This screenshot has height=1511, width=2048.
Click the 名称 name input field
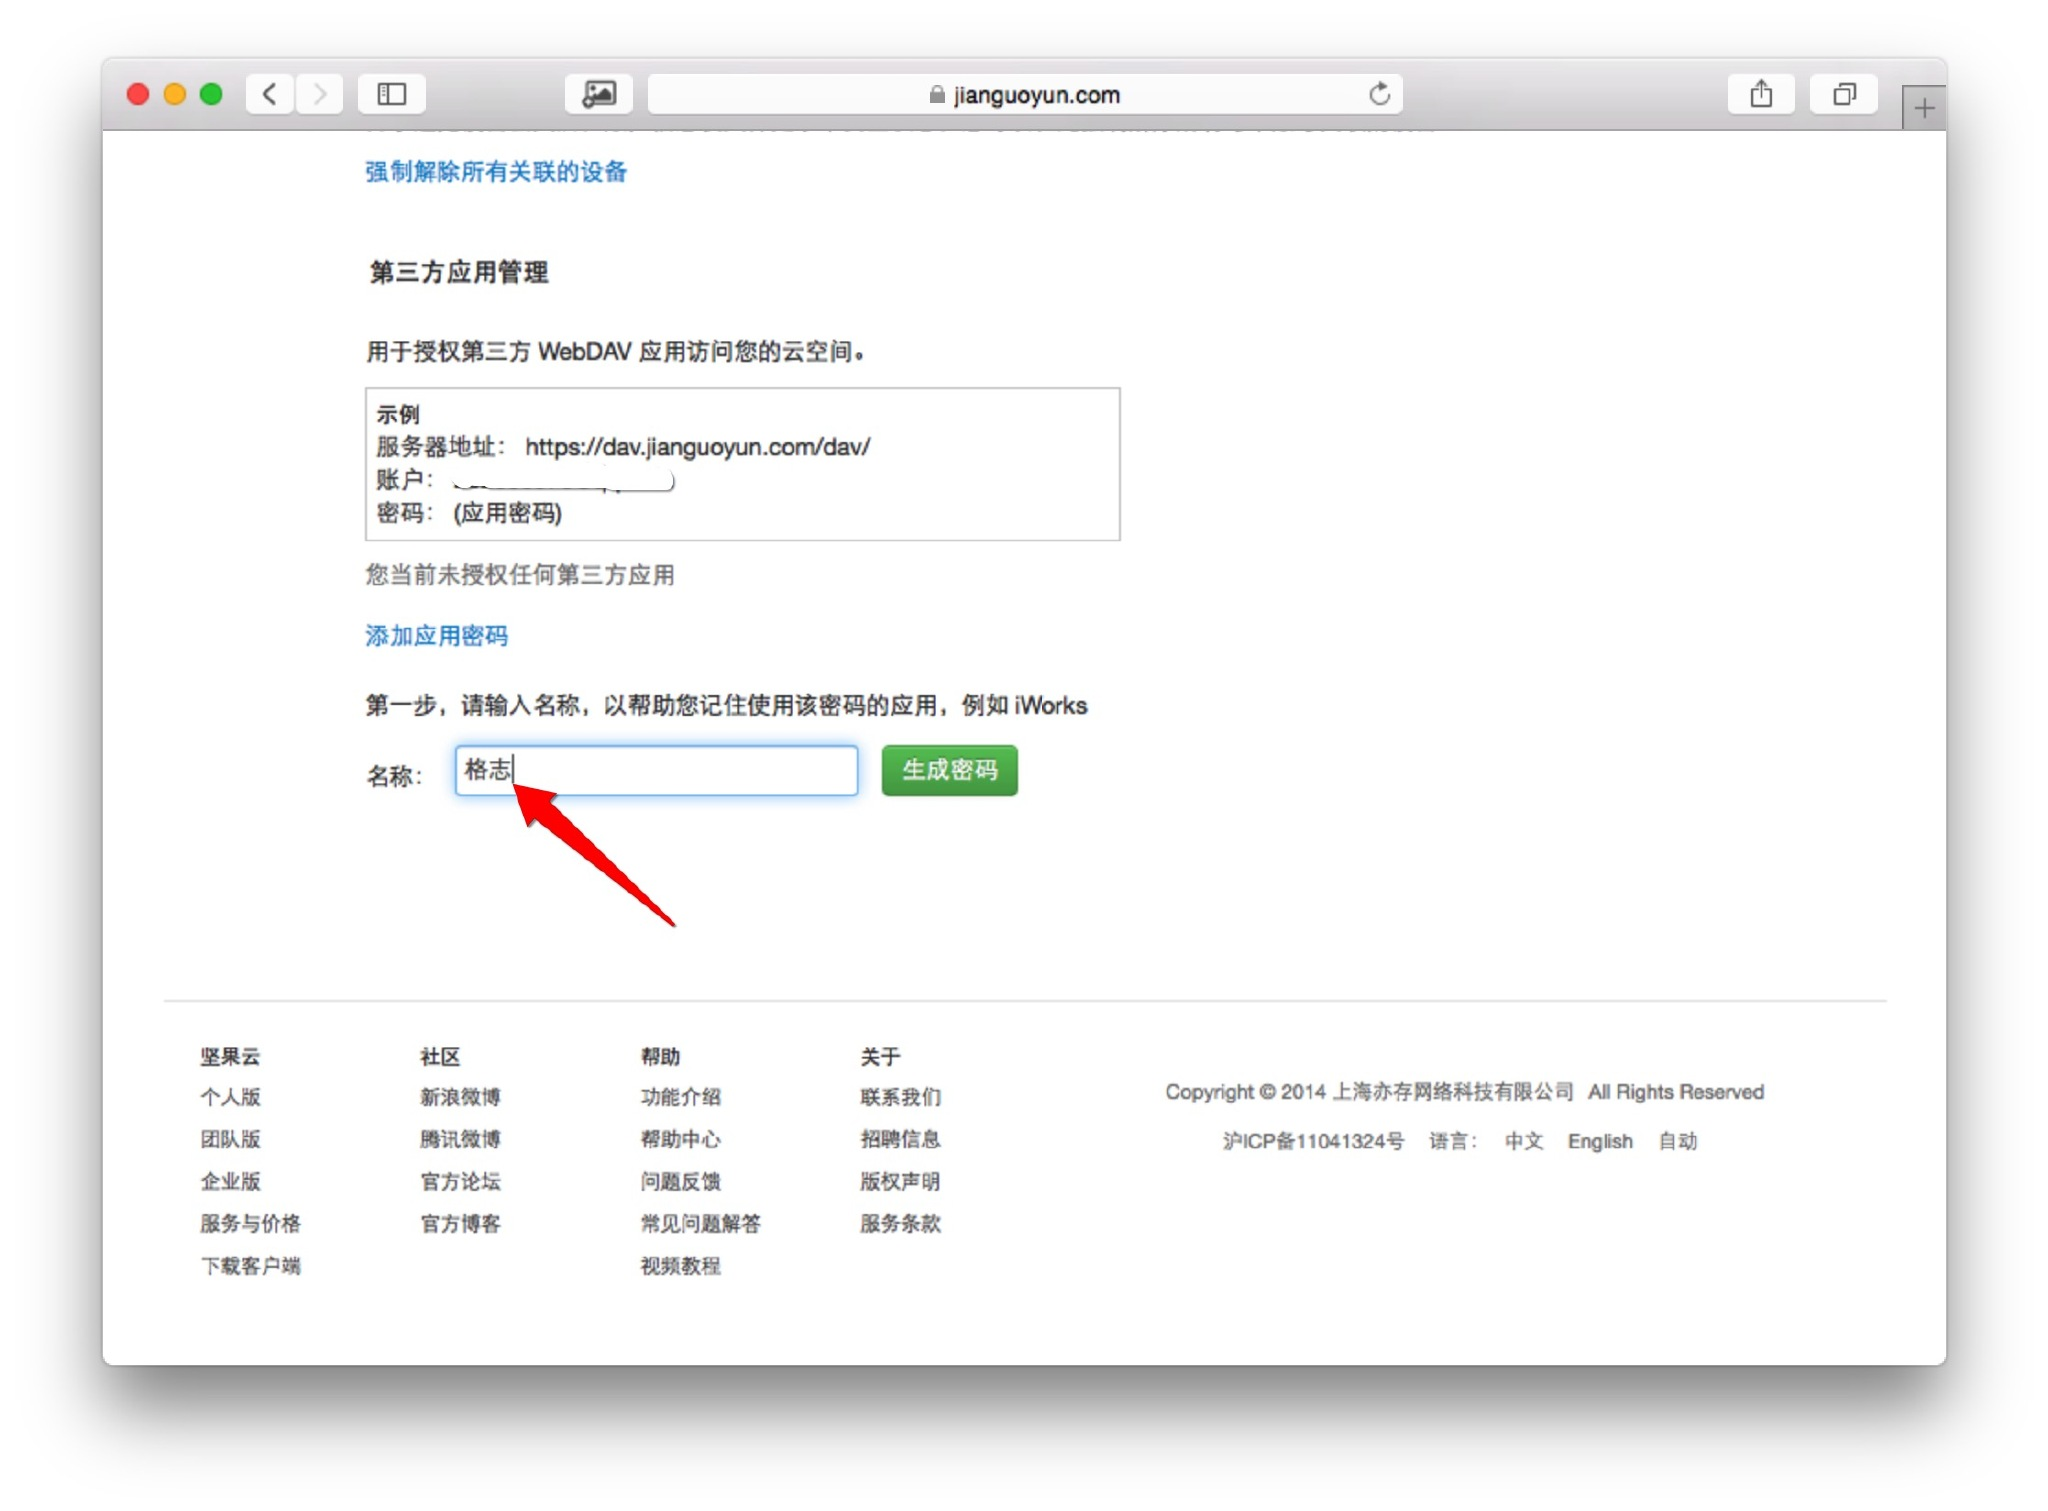click(x=680, y=770)
